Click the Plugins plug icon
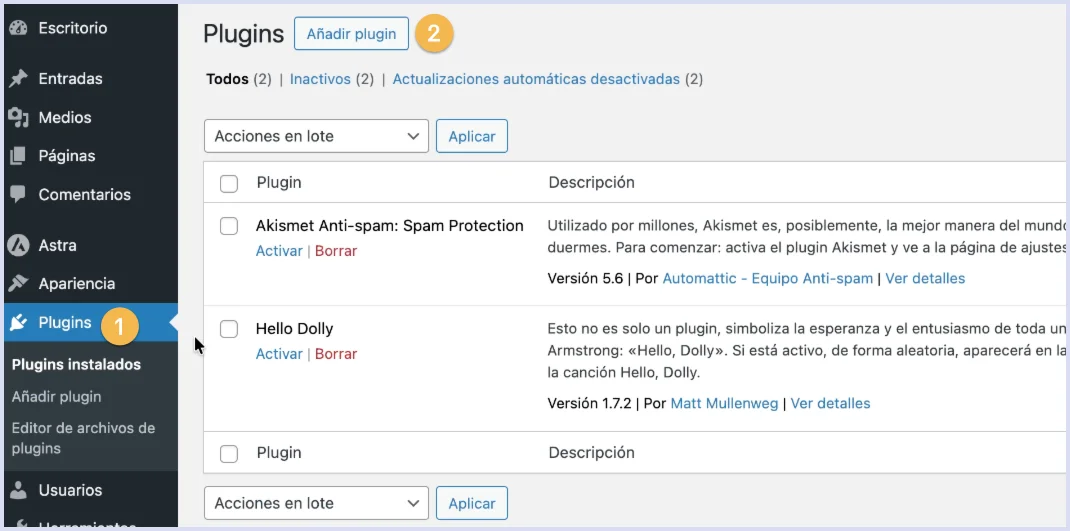This screenshot has width=1070, height=531. (18, 323)
